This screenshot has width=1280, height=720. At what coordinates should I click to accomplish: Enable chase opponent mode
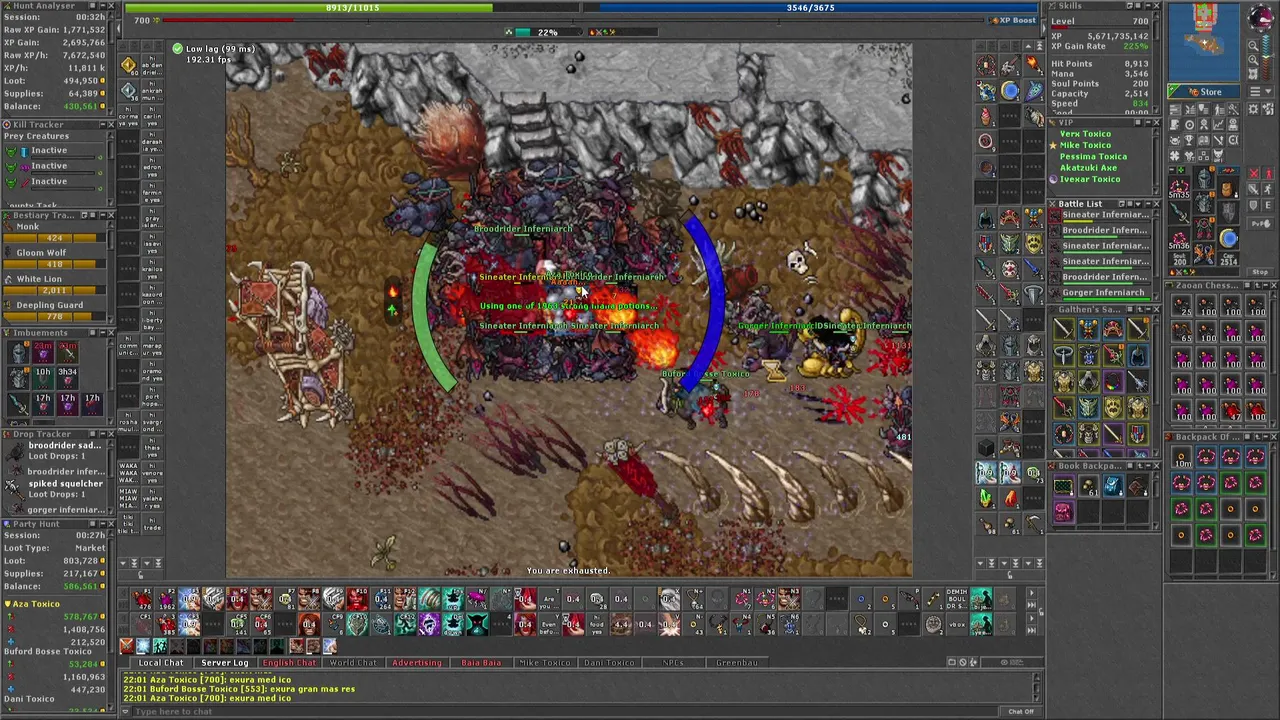tap(1268, 189)
